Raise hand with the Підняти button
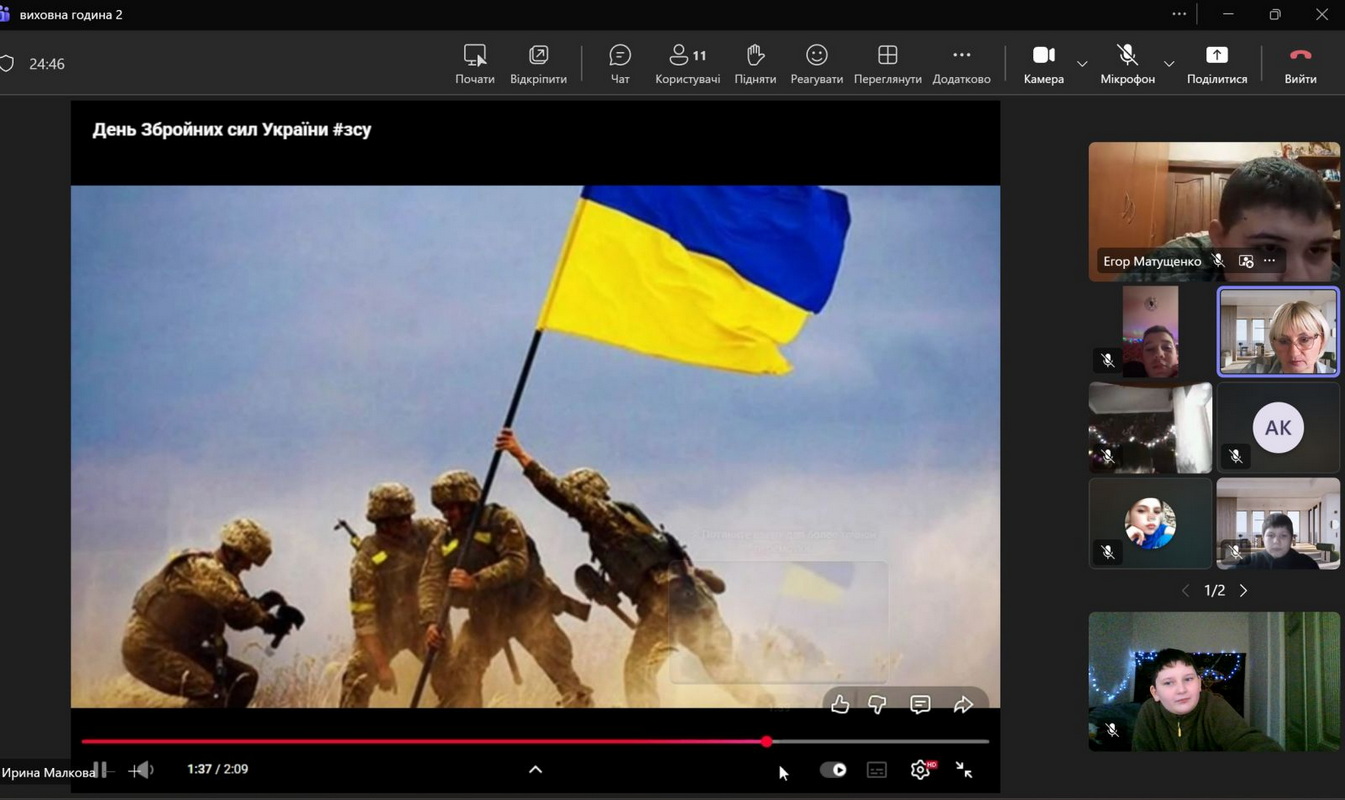 tap(755, 64)
